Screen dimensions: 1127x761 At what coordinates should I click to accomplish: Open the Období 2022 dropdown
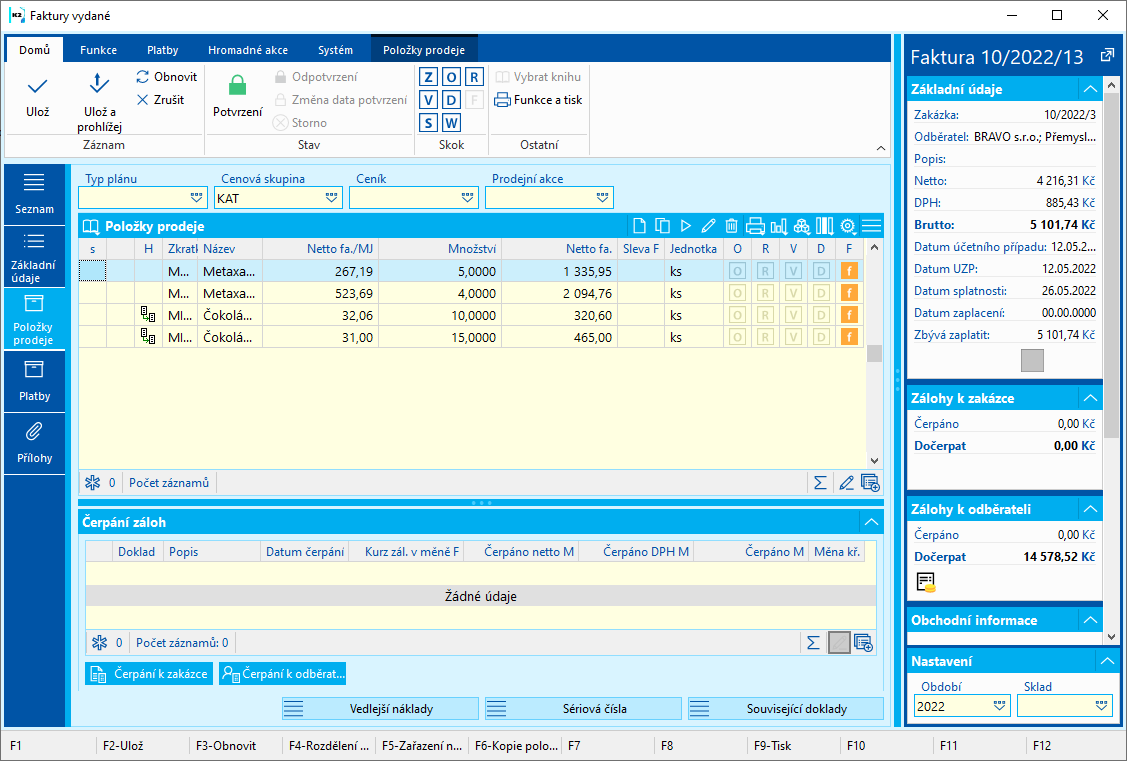tap(1000, 706)
